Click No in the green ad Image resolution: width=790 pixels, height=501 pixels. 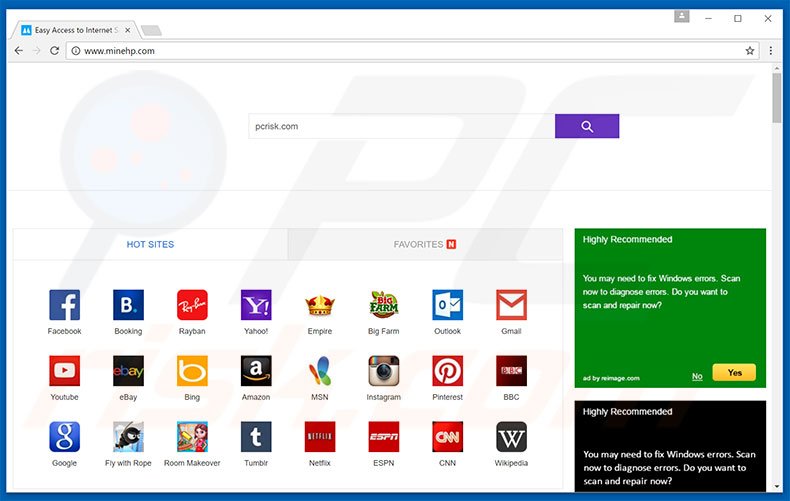click(x=697, y=377)
